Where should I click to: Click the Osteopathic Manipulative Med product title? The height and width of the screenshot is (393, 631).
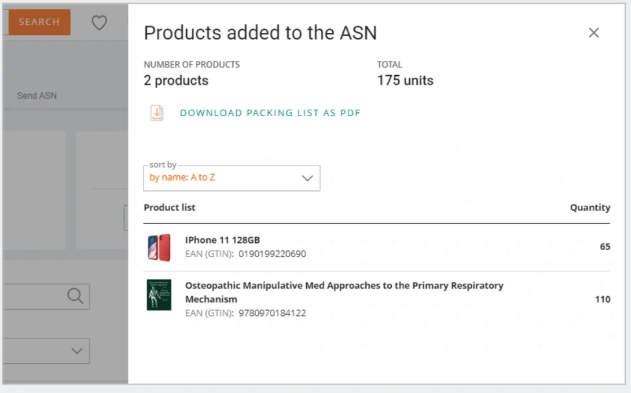(344, 292)
